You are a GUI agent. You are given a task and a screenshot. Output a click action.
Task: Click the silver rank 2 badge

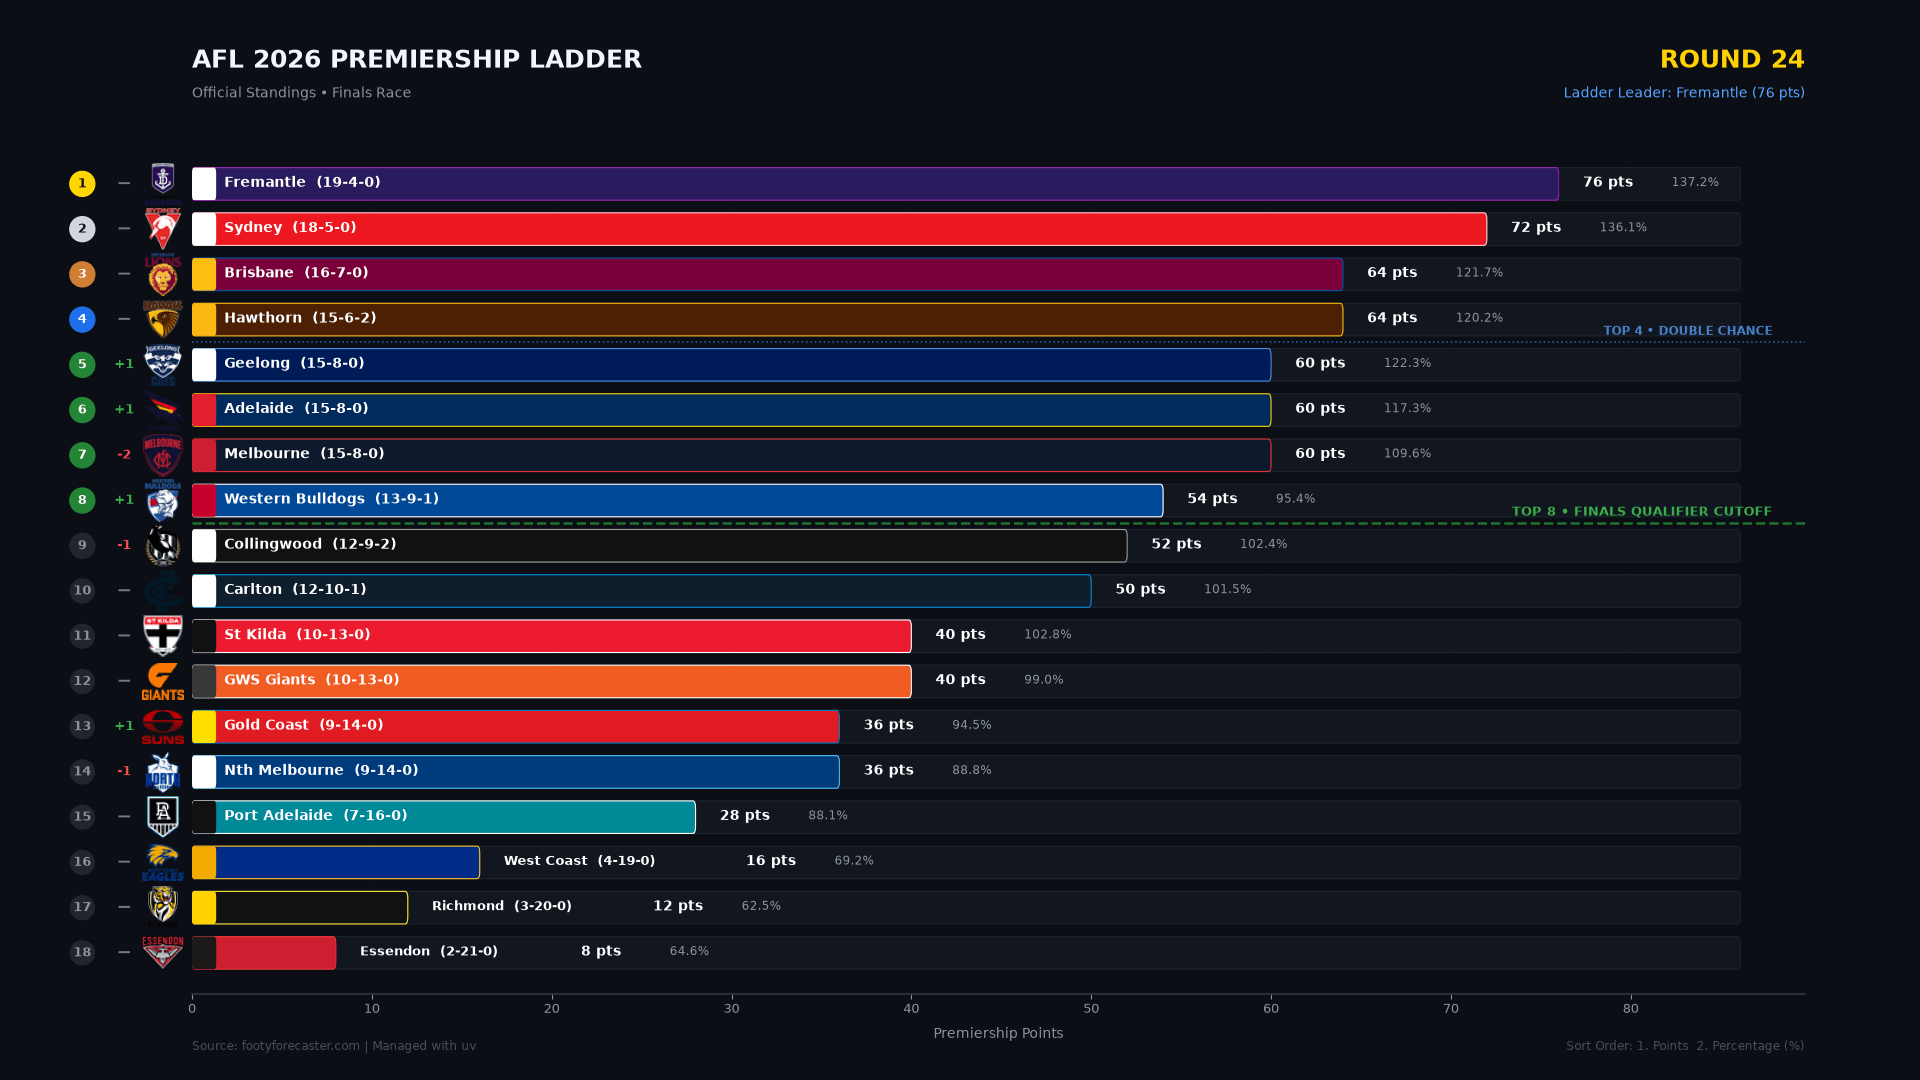pos(82,228)
